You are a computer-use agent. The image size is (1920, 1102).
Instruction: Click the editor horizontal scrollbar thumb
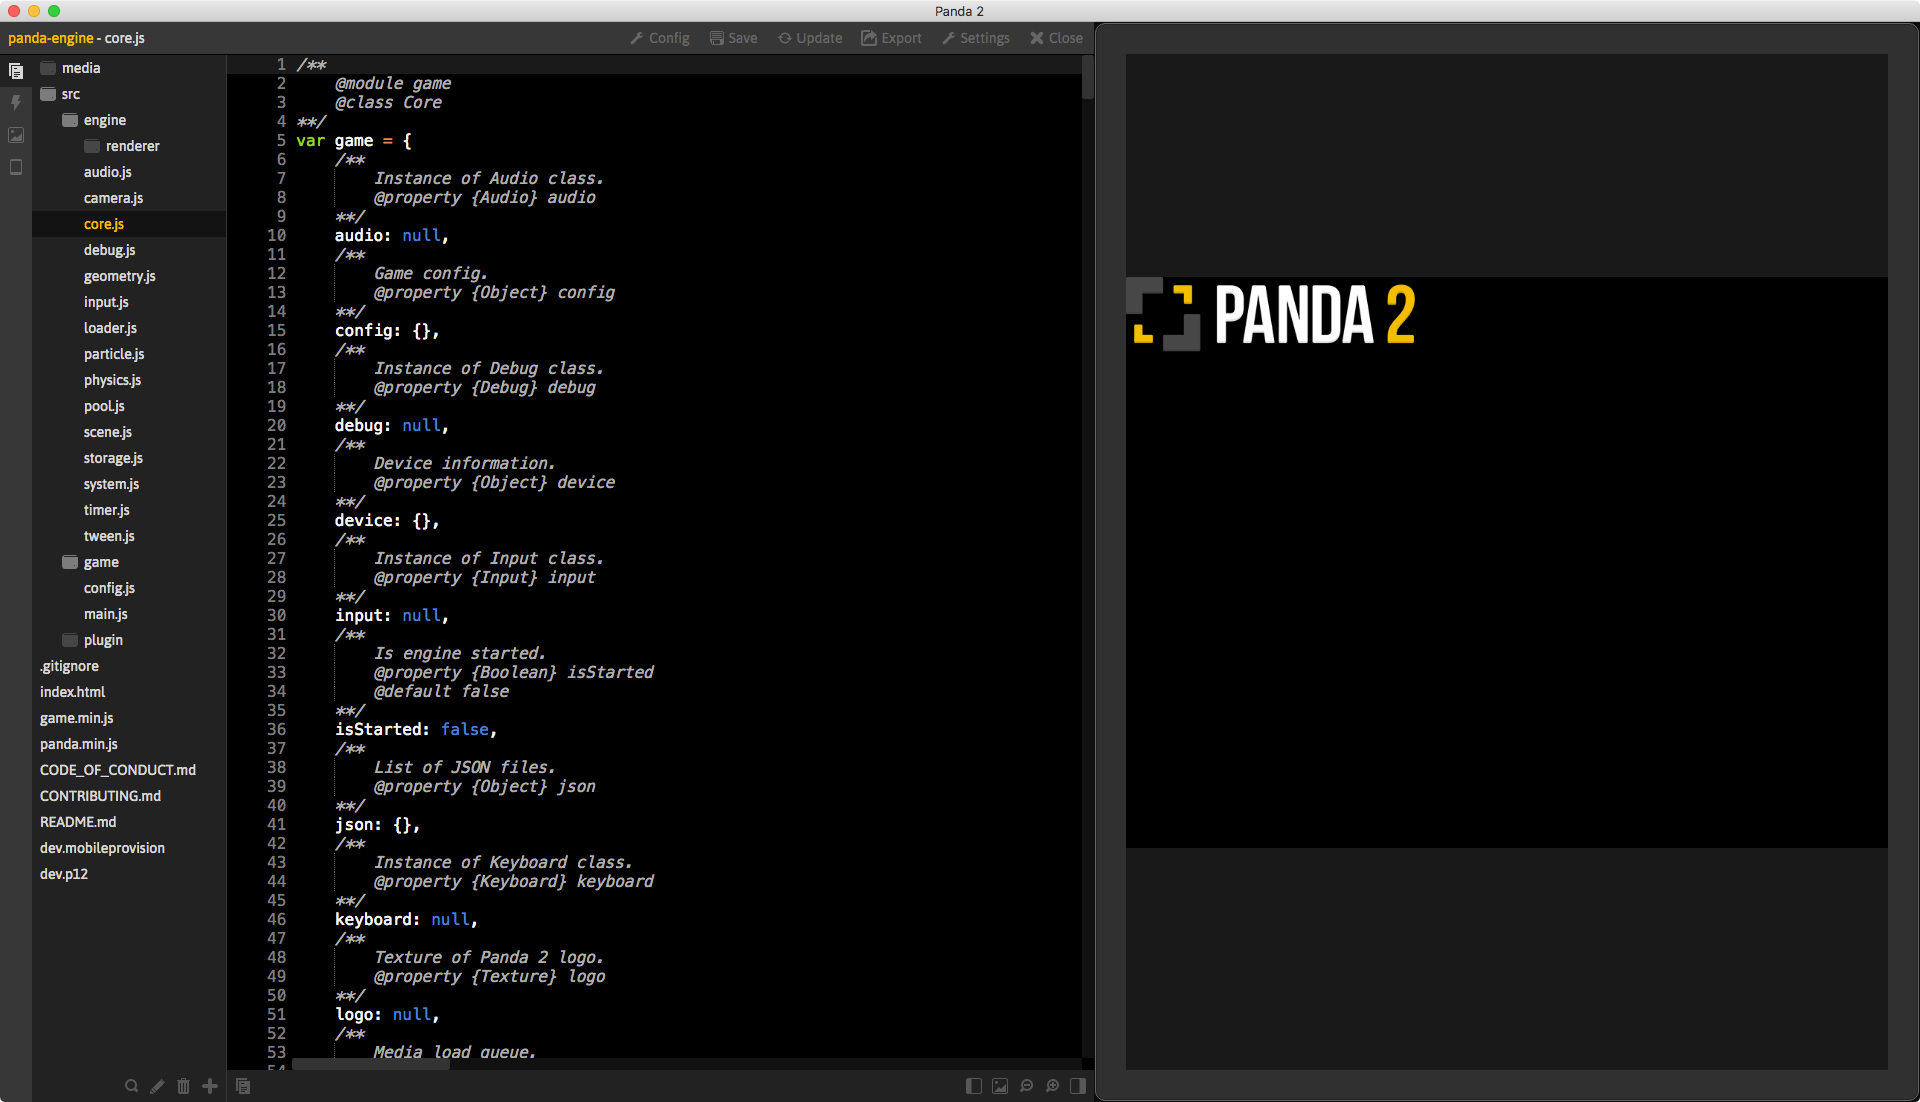371,1064
